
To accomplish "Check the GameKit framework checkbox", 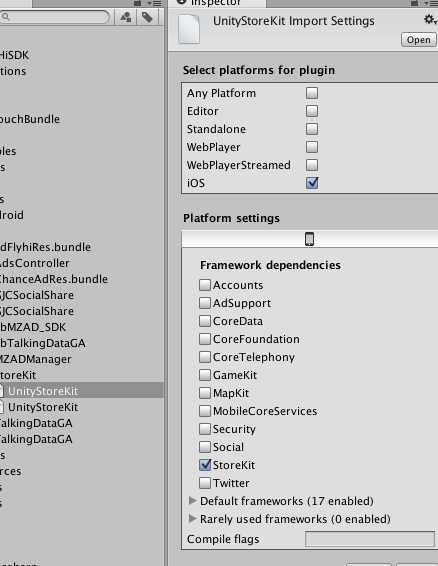I will point(205,375).
